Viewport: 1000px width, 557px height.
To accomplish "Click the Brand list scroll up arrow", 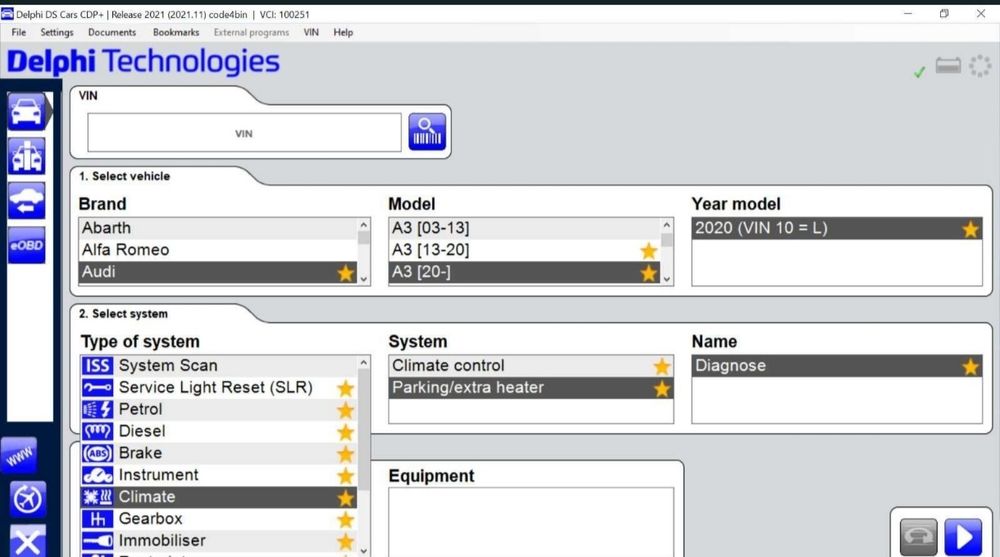I will pyautogui.click(x=364, y=225).
